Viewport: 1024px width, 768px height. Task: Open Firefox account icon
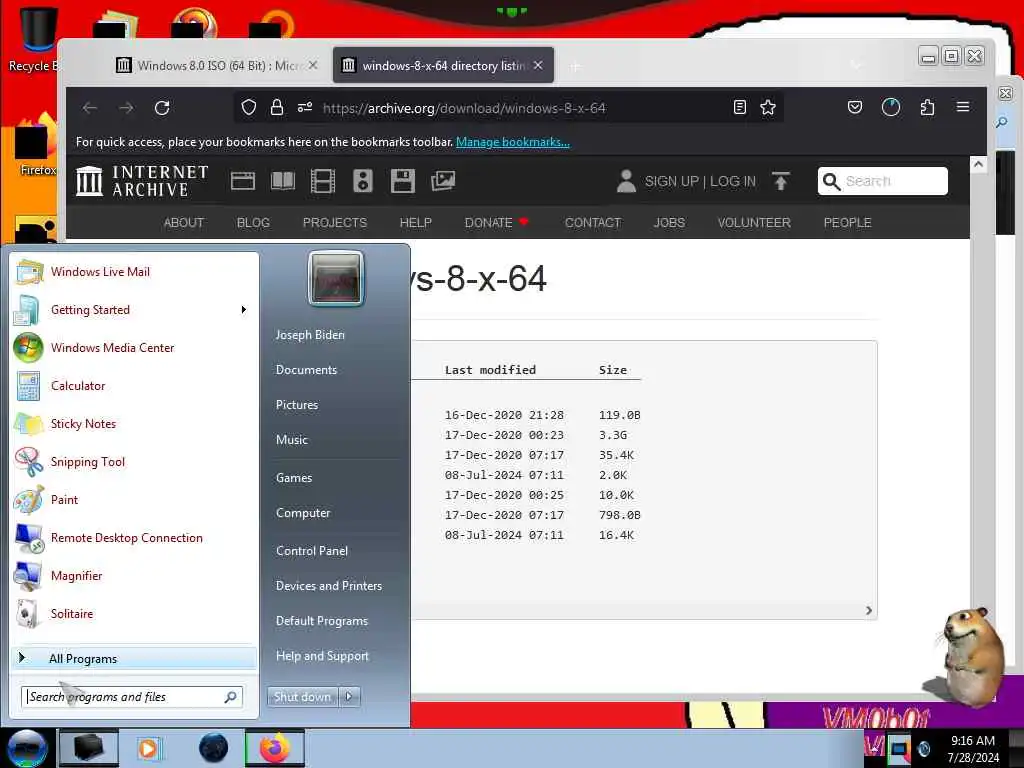click(891, 107)
